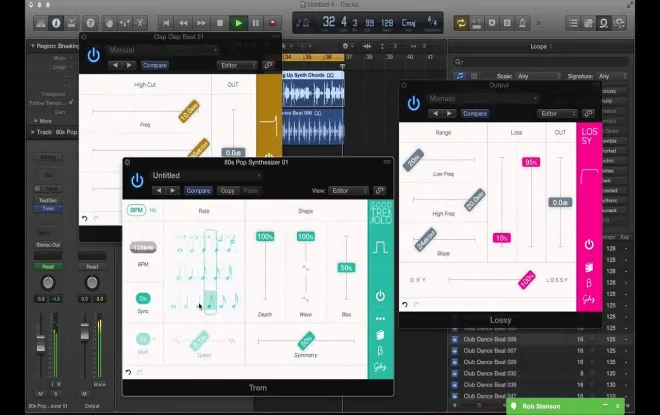Viewport: 660px width, 415px height.
Task: Select Club Dance Beat 007 loop
Action: 490,351
